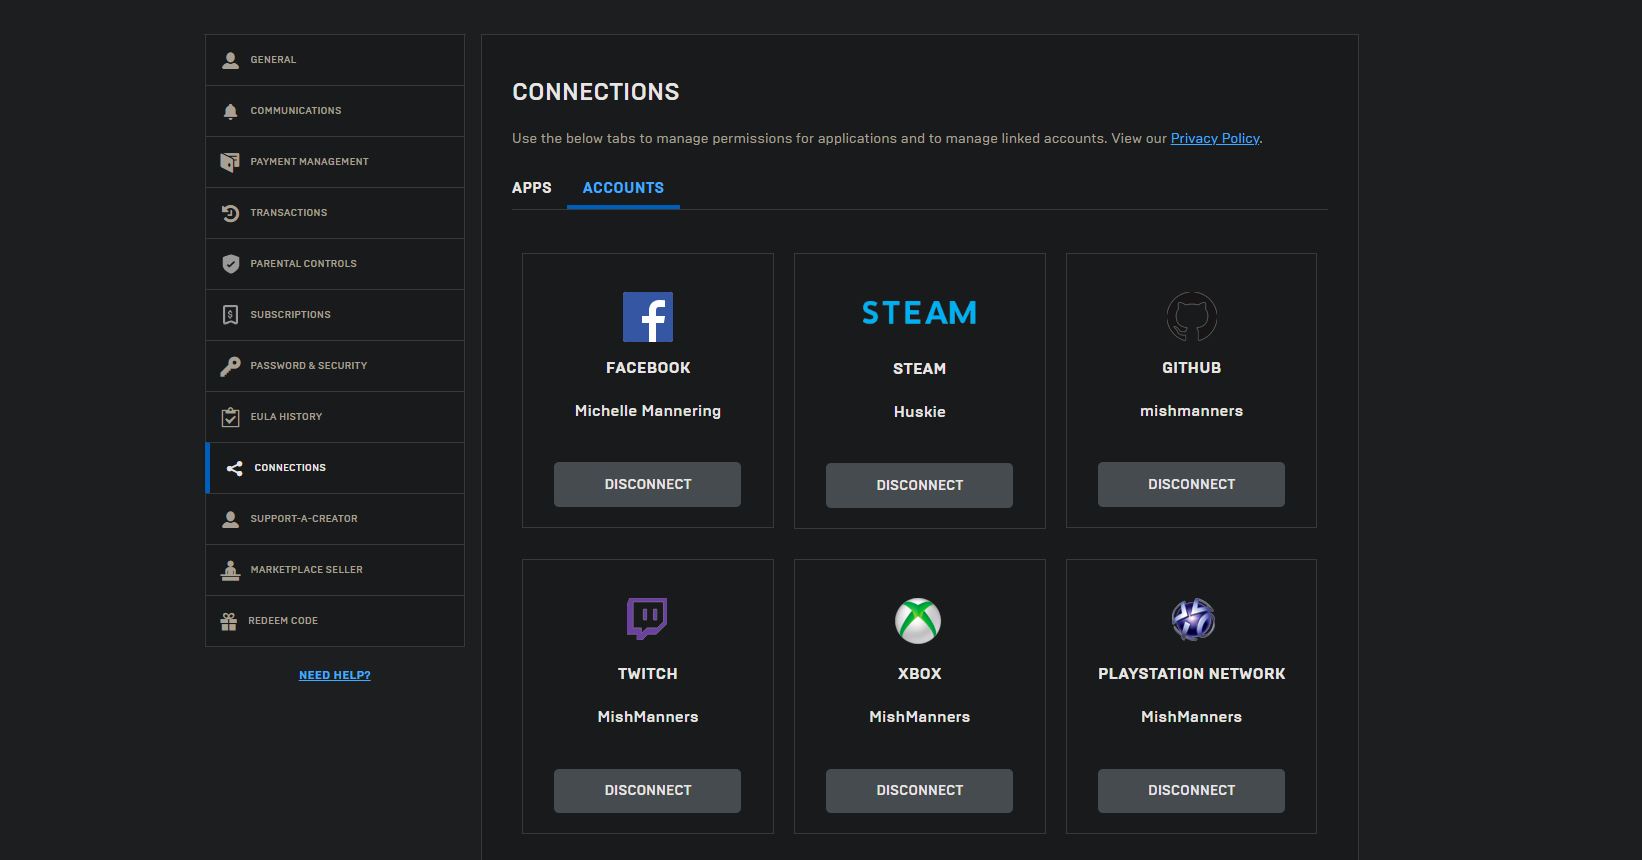Click the GitHub octocat logo
Image resolution: width=1642 pixels, height=860 pixels.
pyautogui.click(x=1192, y=317)
